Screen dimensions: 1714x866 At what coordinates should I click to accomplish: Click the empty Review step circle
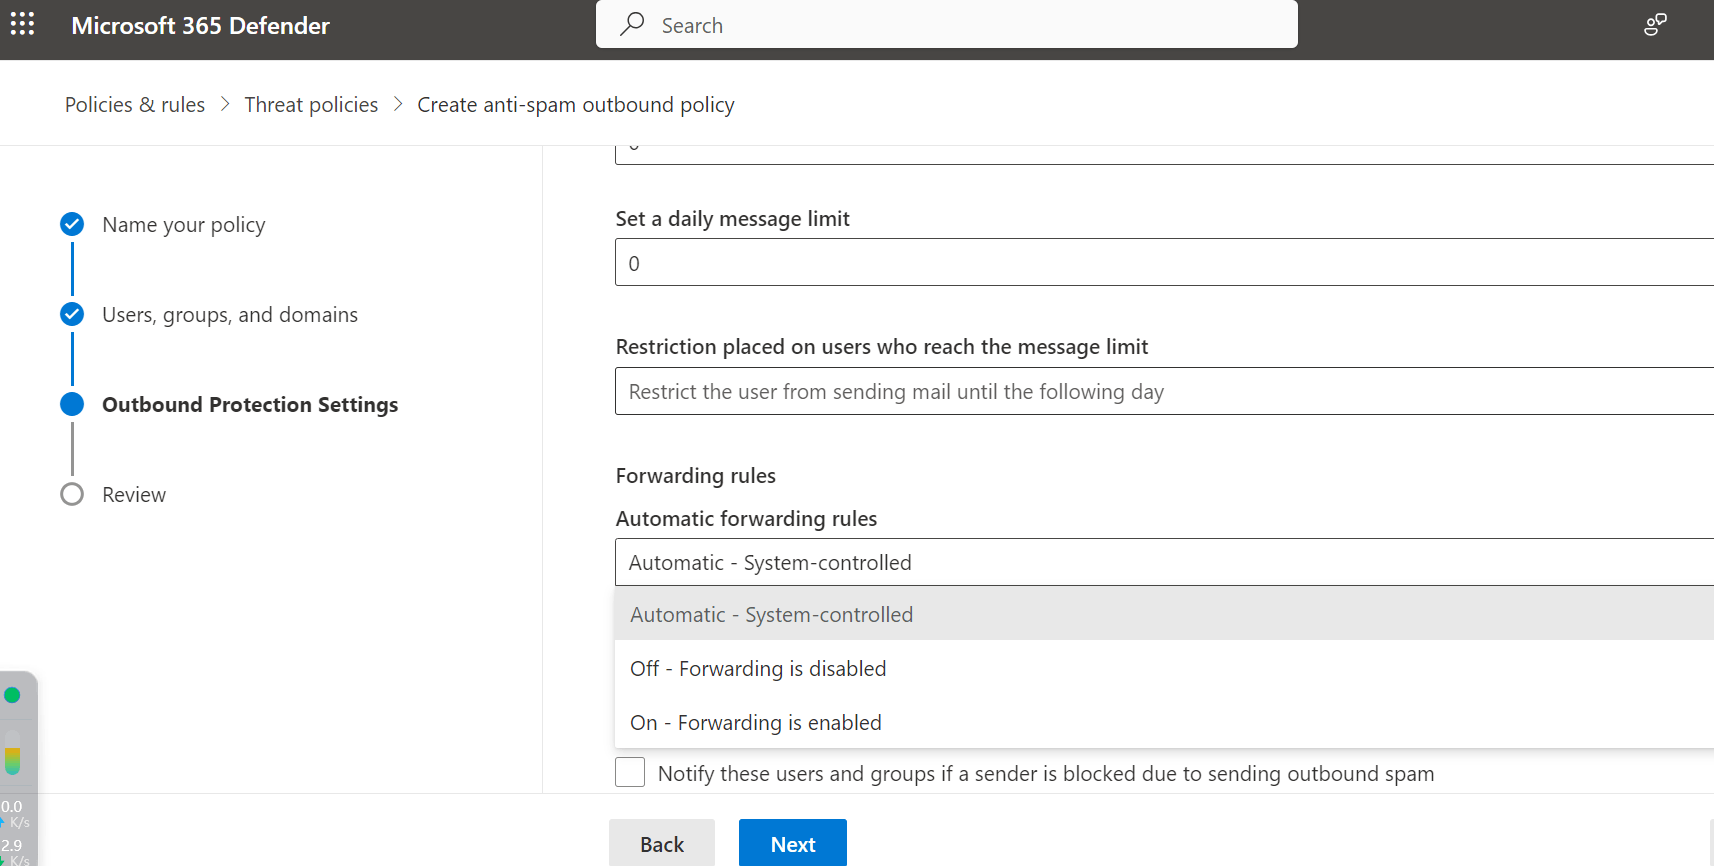72,494
